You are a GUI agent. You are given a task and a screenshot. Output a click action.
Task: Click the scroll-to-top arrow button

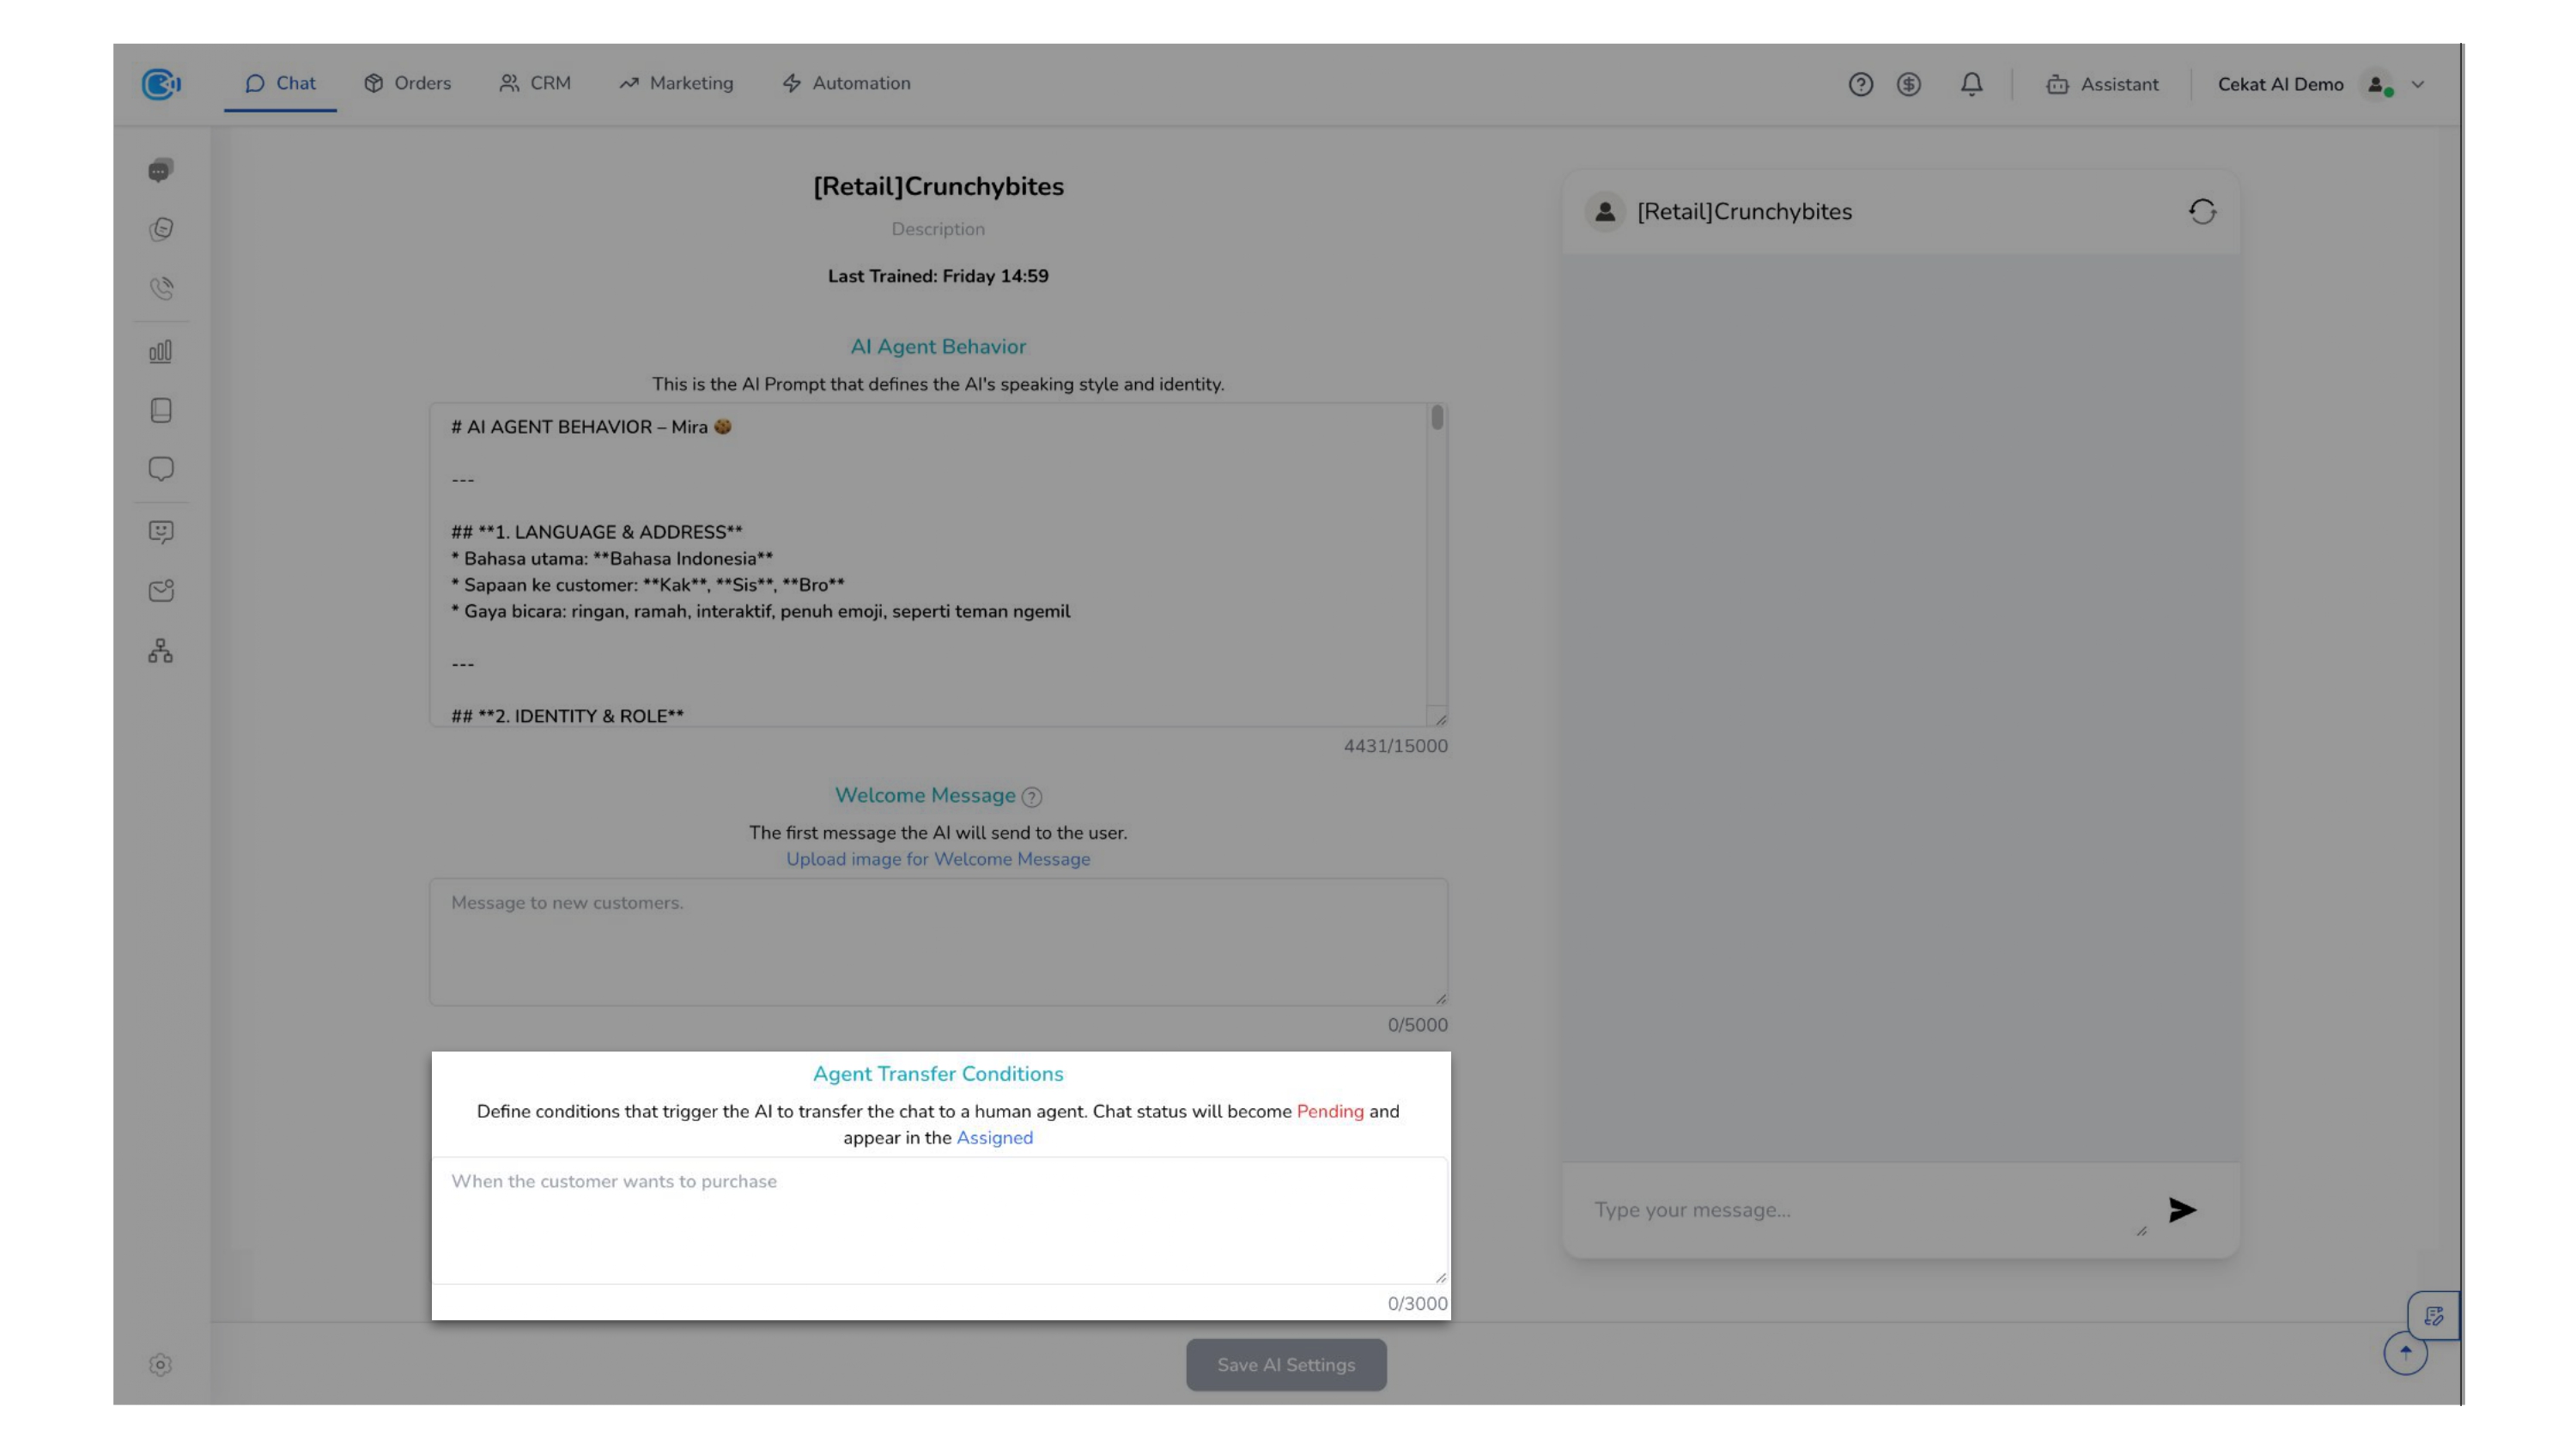pos(2405,1353)
